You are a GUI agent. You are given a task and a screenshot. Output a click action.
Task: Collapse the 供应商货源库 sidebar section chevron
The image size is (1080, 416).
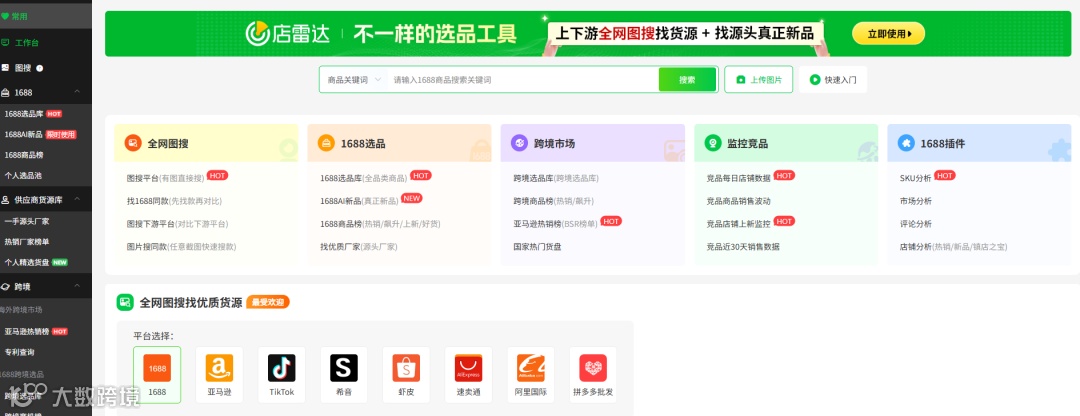(x=77, y=200)
